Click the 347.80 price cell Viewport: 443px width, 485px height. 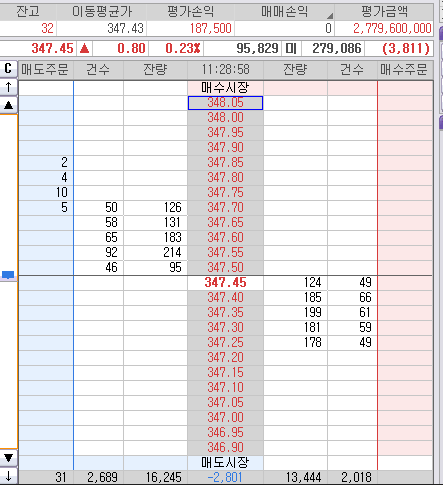click(x=226, y=178)
